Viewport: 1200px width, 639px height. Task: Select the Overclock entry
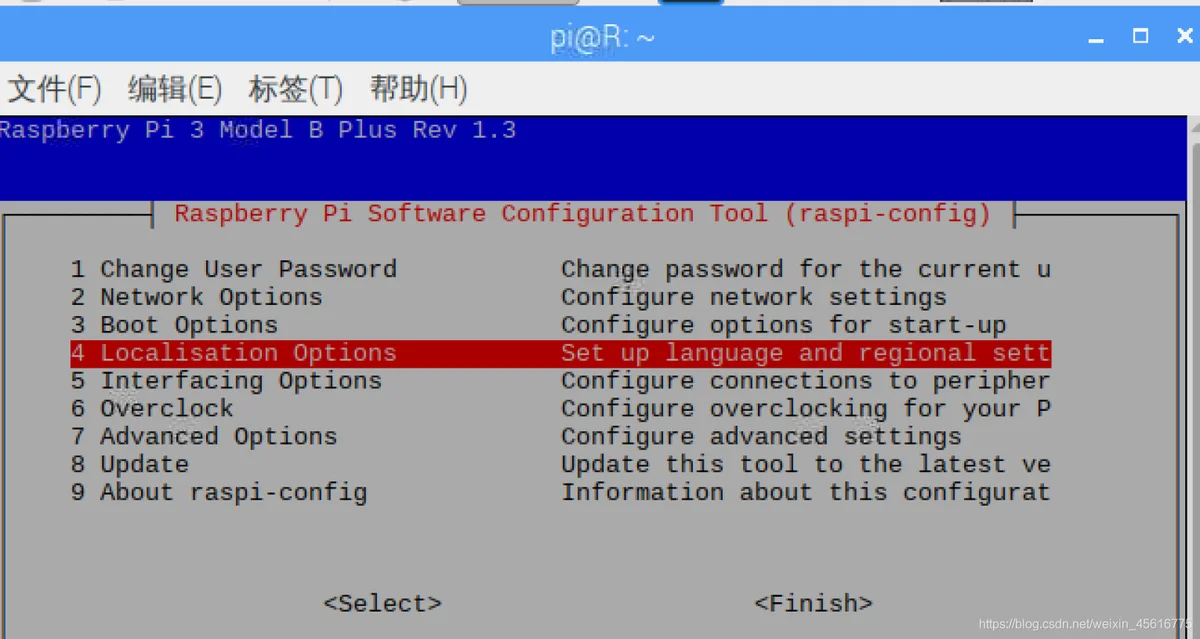click(x=560, y=409)
